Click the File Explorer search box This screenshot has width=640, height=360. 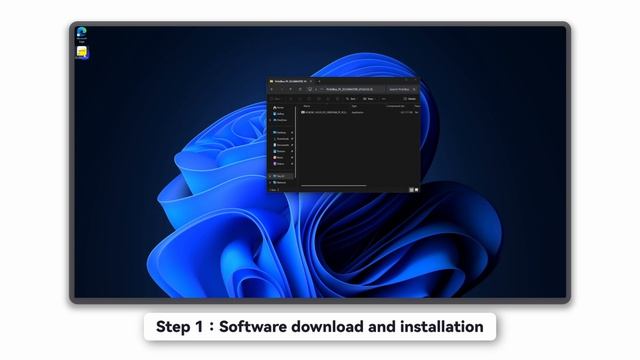[402, 89]
